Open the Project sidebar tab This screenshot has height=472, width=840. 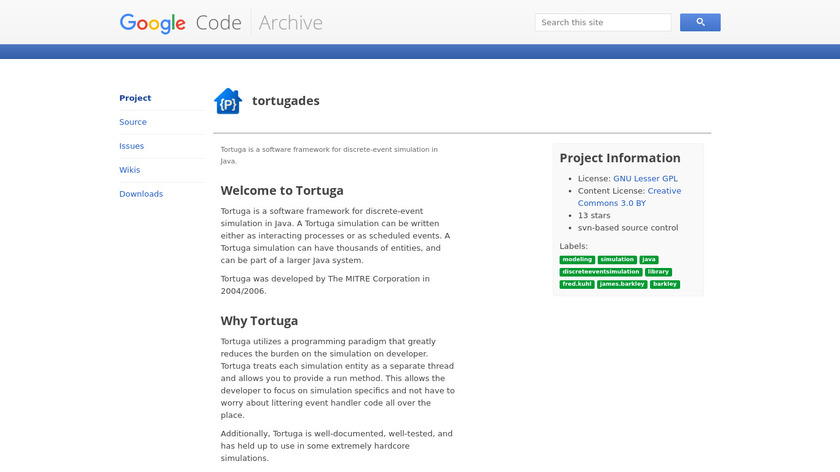tap(135, 98)
